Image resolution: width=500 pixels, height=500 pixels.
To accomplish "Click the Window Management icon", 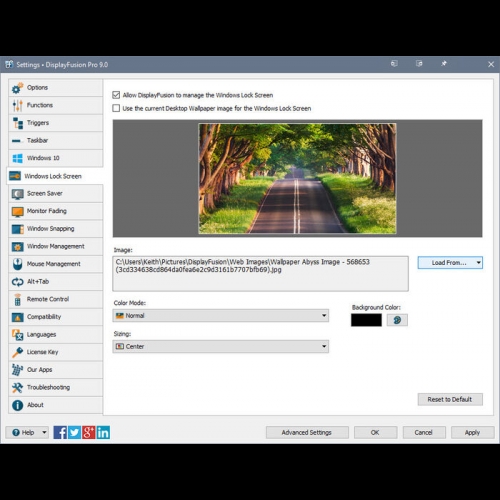I will 17,247.
